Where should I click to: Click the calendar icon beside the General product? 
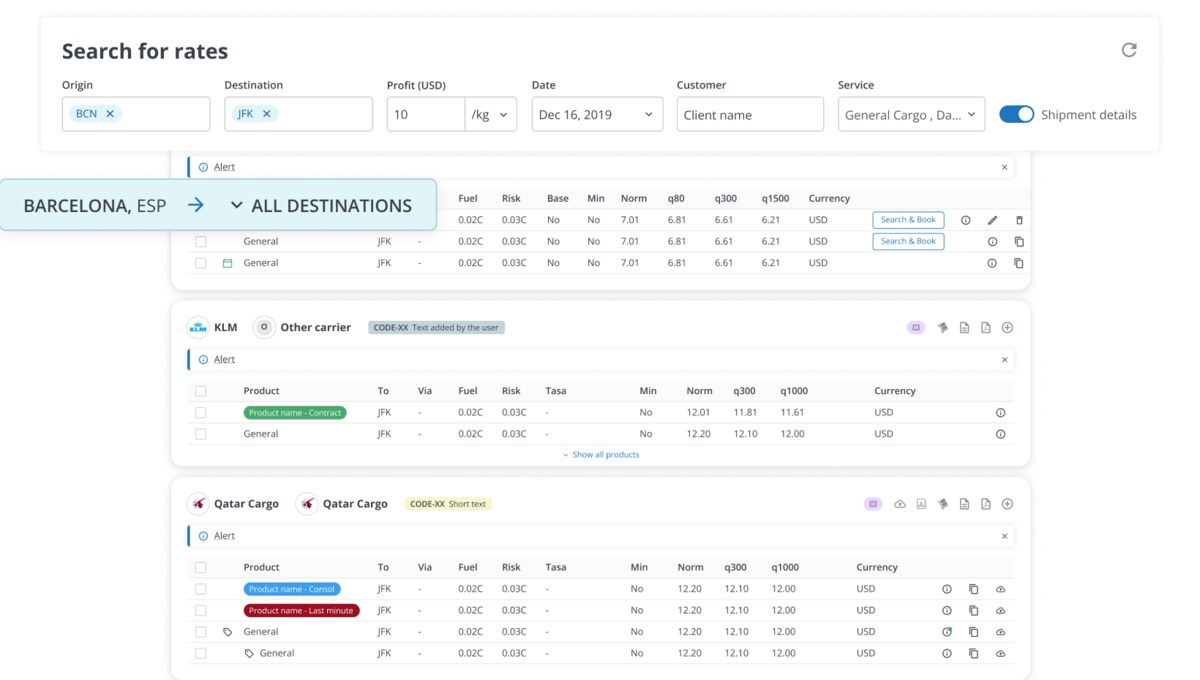pos(227,263)
